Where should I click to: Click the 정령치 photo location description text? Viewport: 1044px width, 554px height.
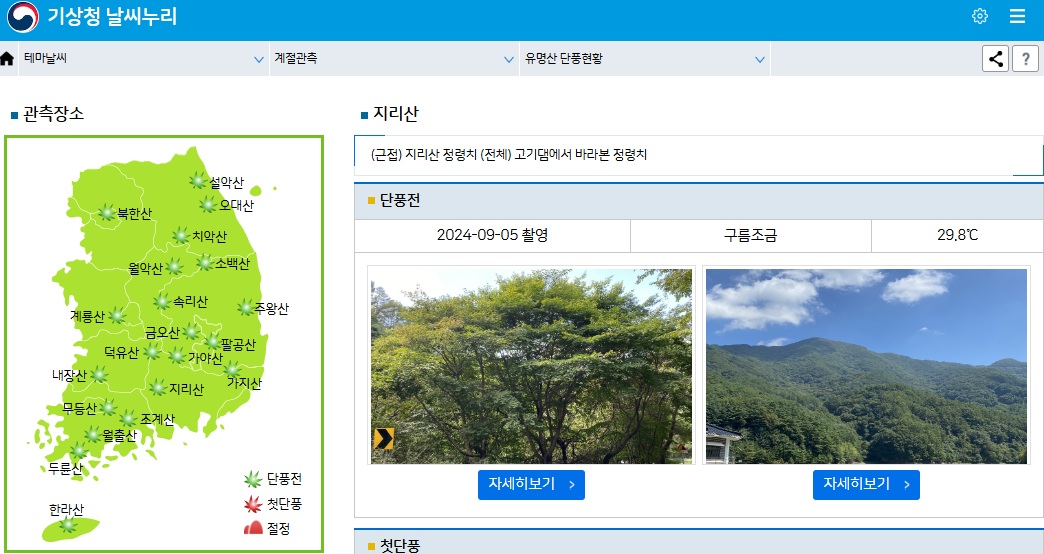(509, 154)
